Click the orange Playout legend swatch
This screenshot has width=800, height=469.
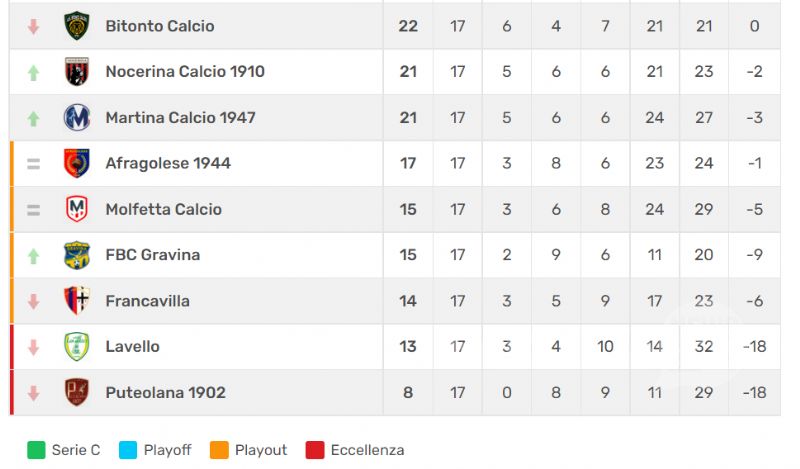tap(219, 450)
